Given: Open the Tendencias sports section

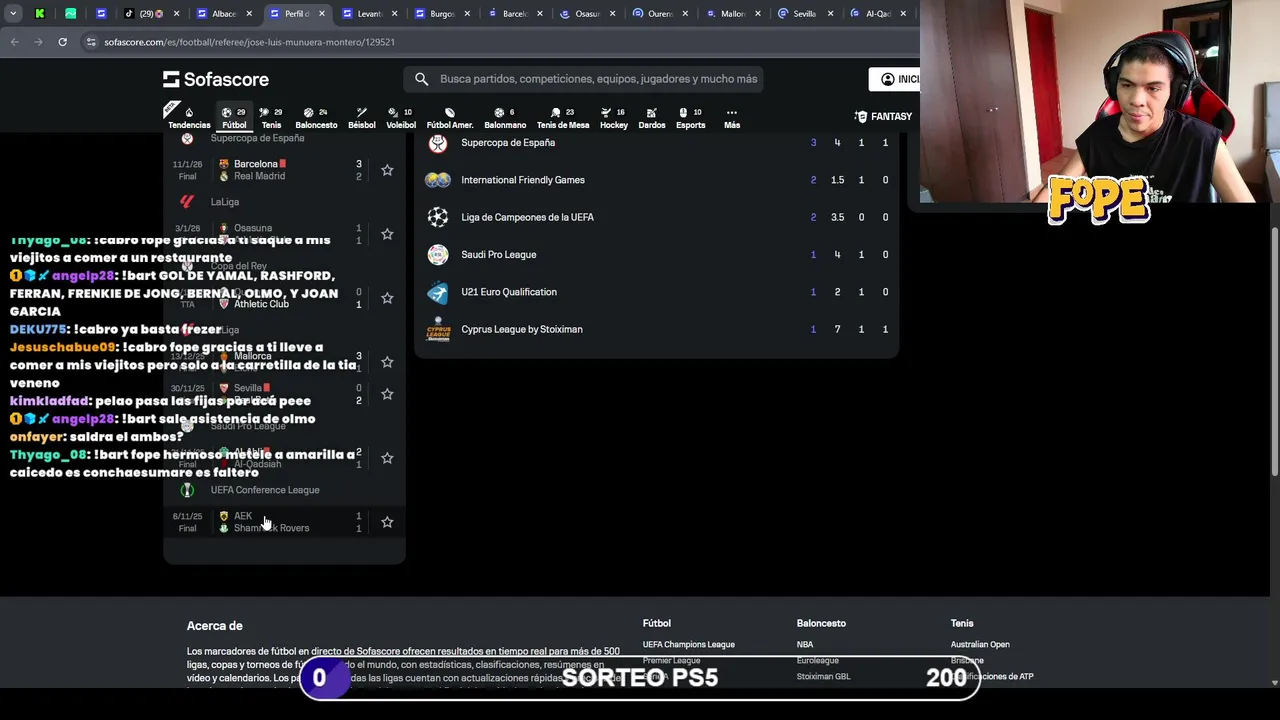Looking at the screenshot, I should tap(189, 118).
